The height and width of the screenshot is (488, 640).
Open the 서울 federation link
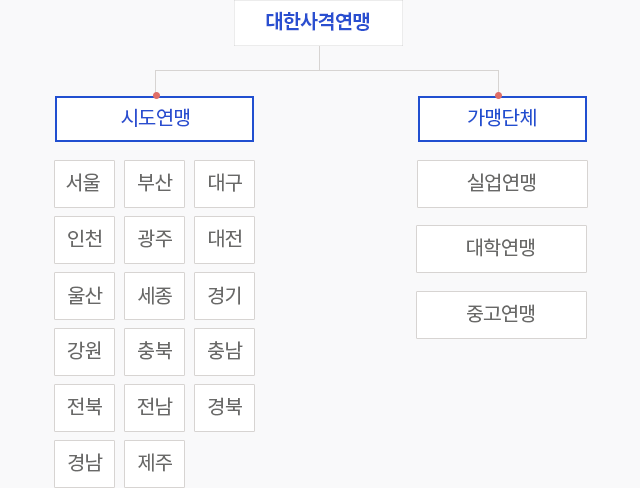tap(84, 184)
